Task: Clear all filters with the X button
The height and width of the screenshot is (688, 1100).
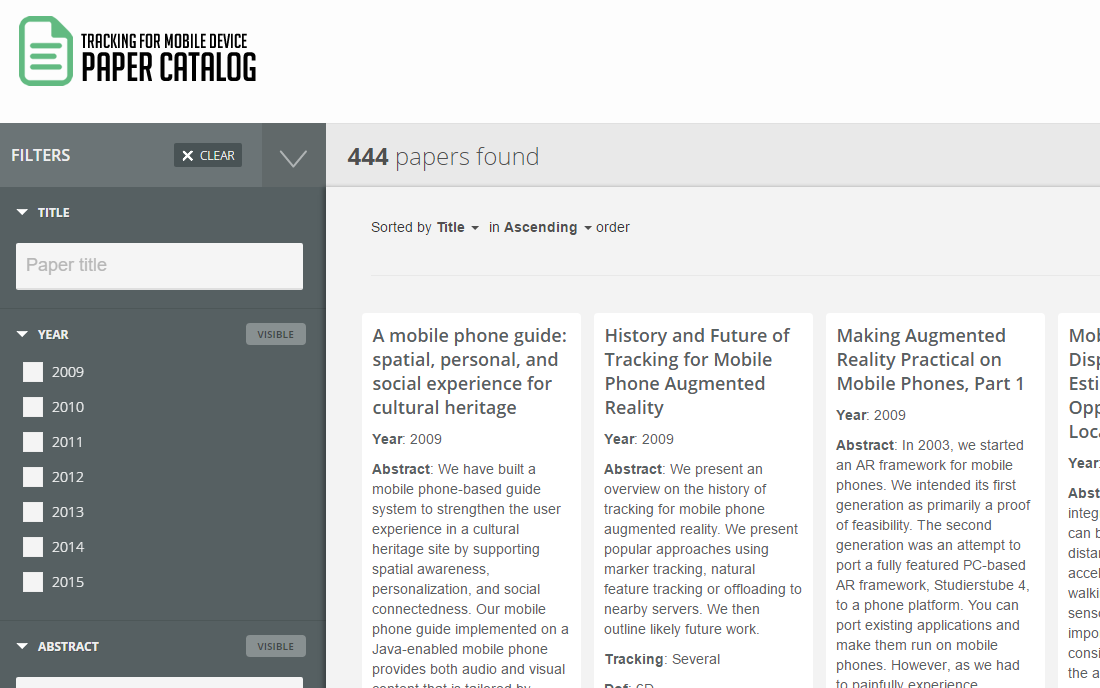Action: [x=208, y=156]
